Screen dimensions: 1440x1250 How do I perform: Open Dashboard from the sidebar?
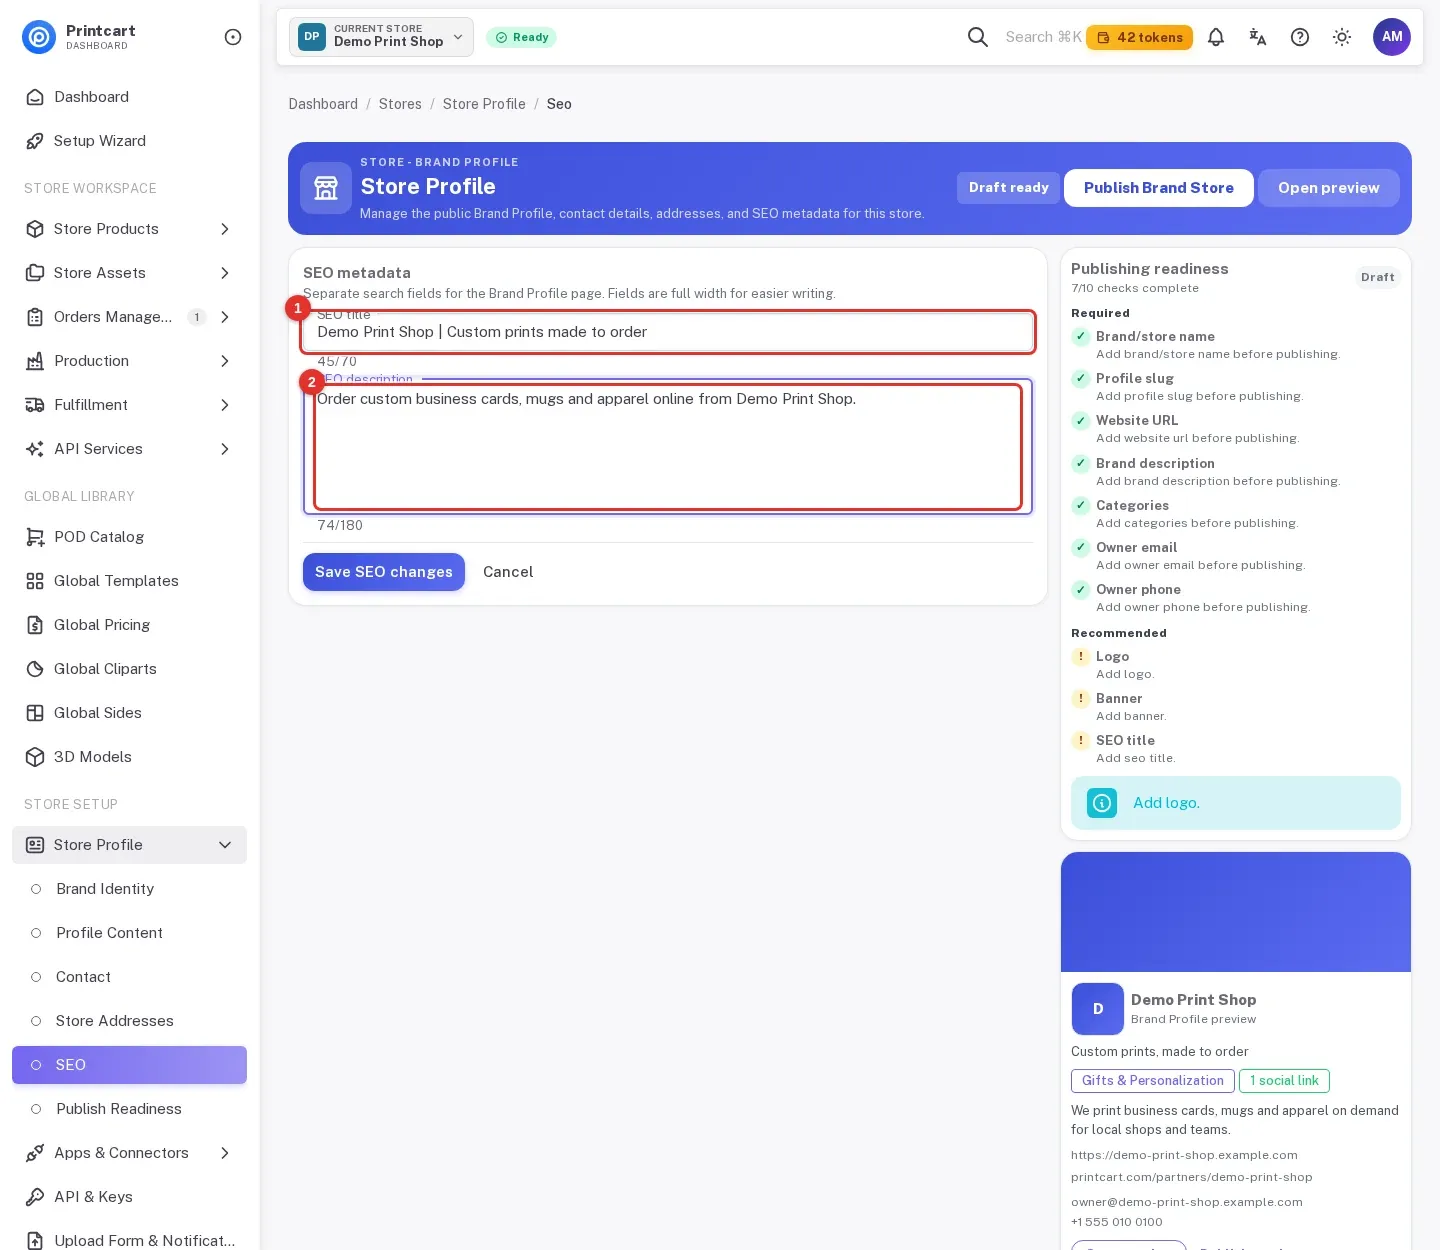coord(130,97)
